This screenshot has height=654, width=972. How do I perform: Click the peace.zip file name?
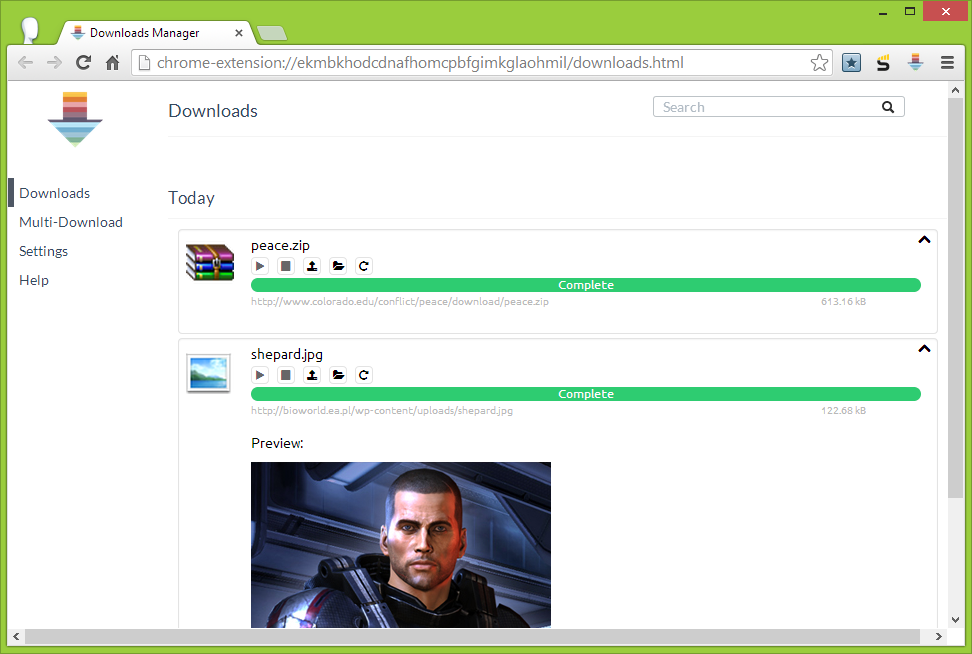[x=280, y=245]
